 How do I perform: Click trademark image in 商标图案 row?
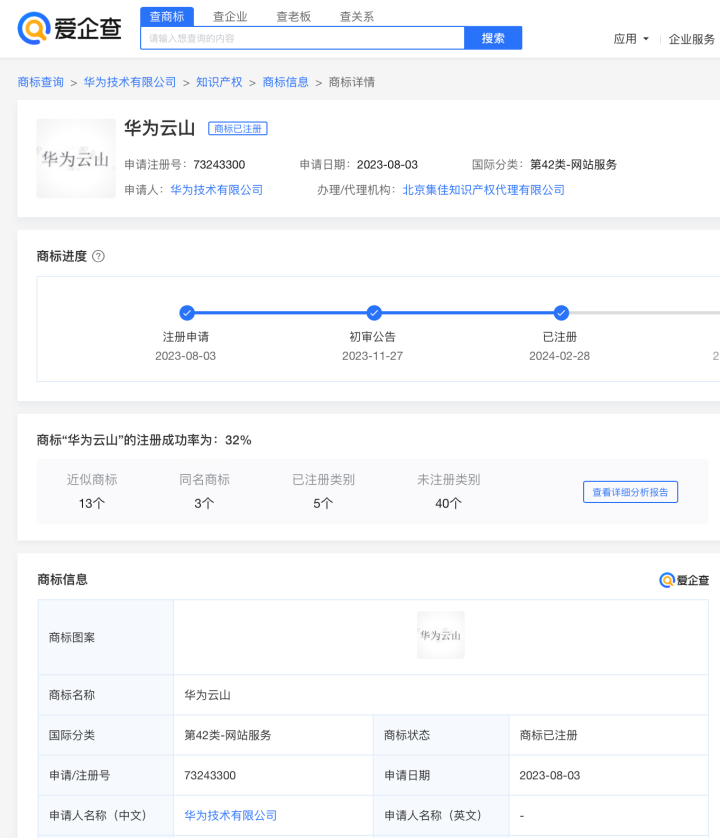coord(440,635)
